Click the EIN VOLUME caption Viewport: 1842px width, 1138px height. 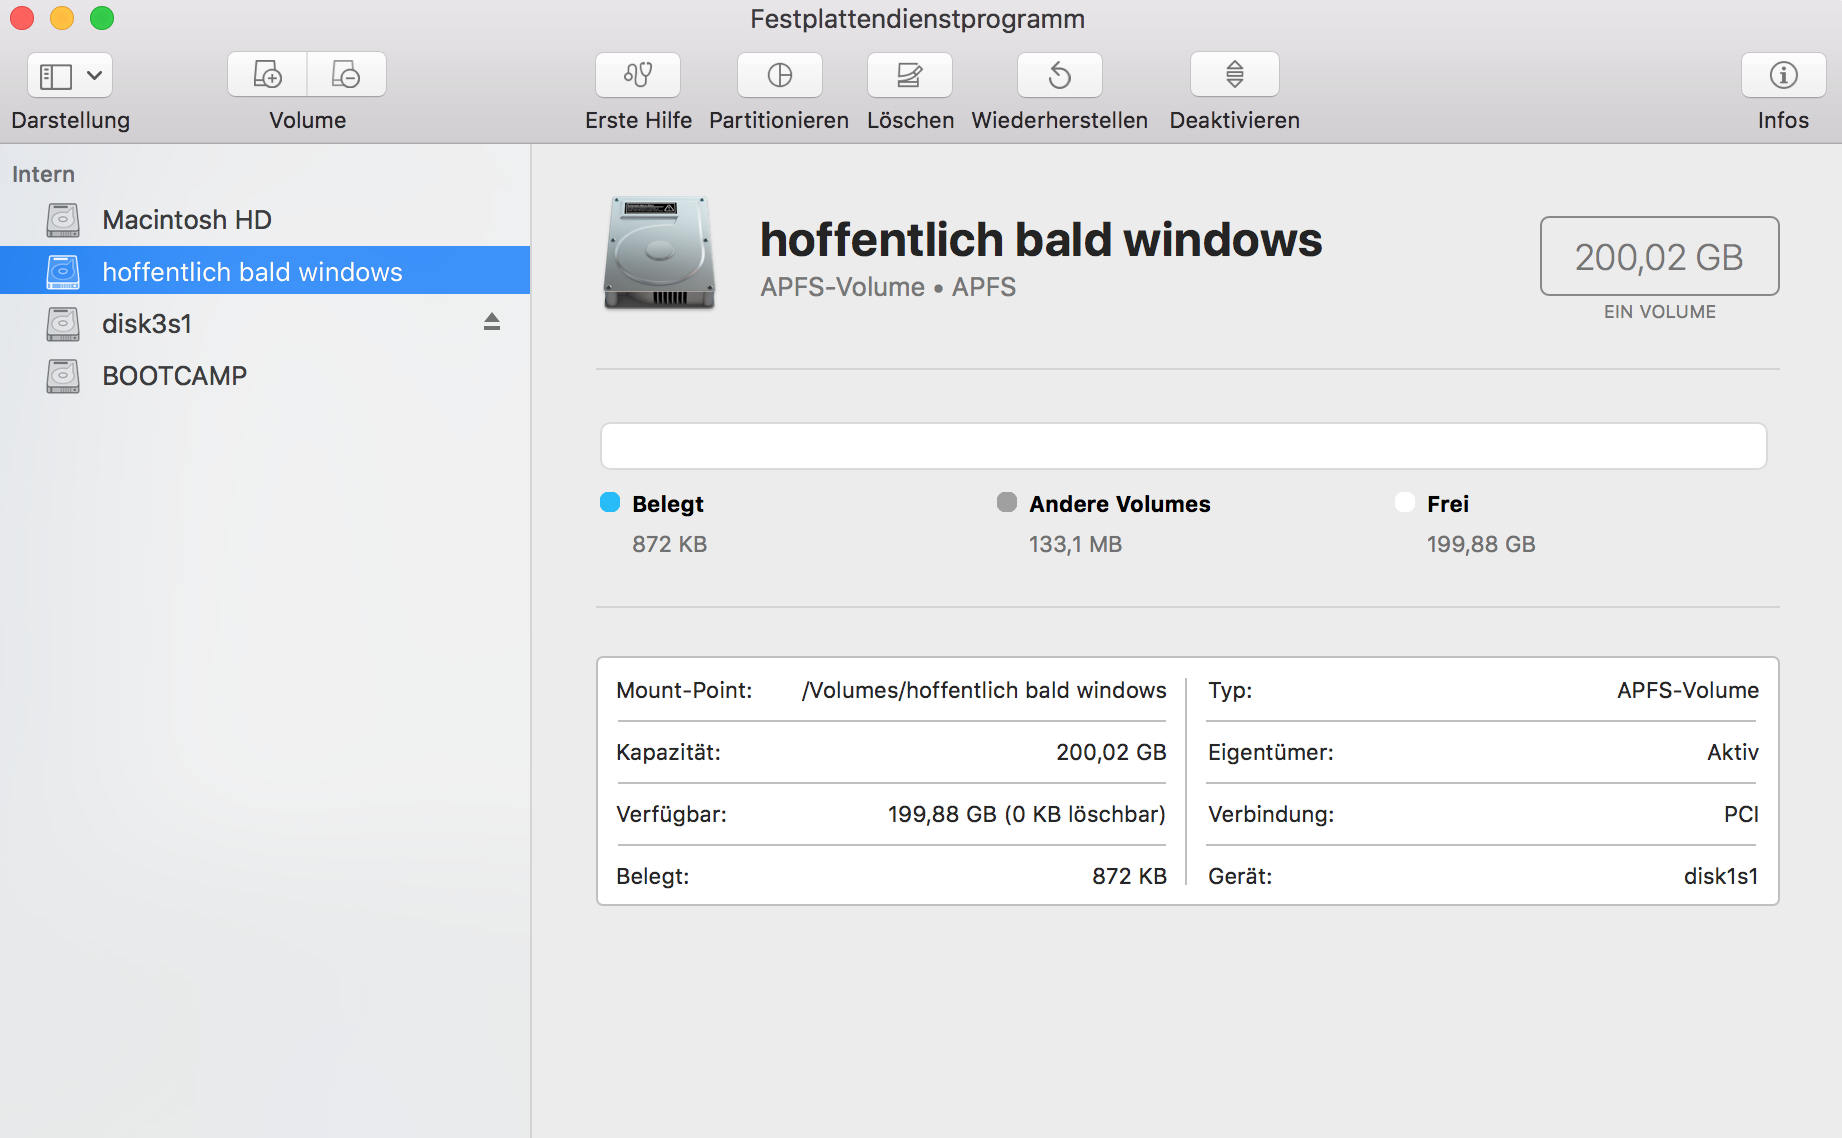[1660, 312]
